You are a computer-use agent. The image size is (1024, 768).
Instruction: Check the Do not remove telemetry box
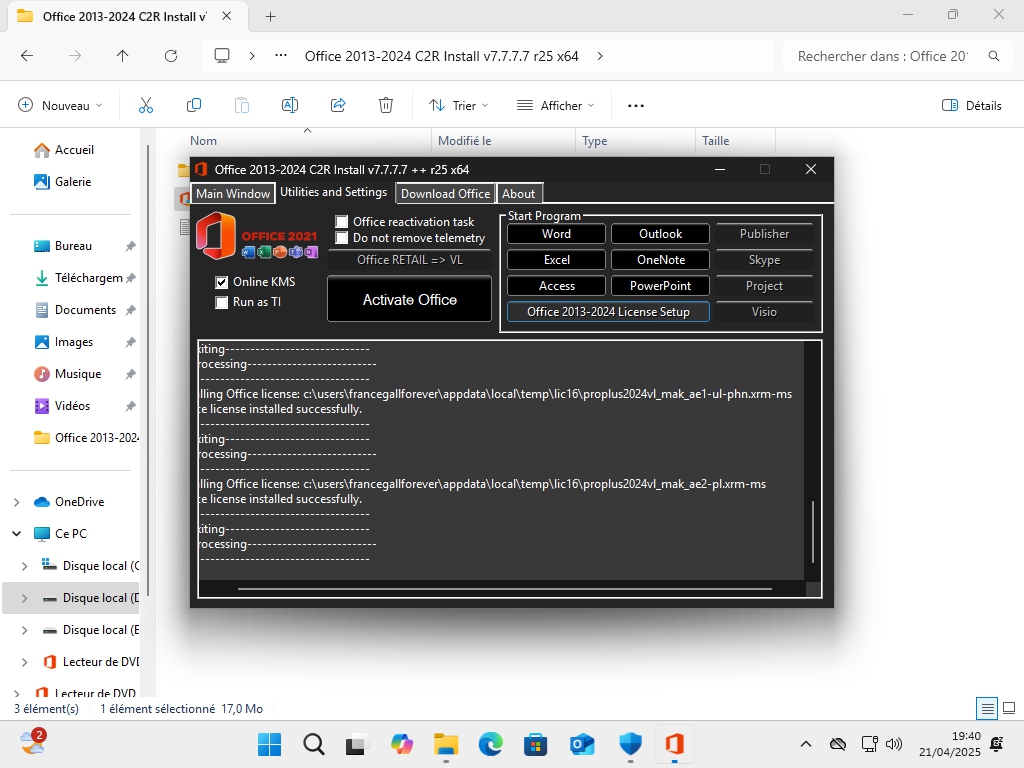(342, 238)
